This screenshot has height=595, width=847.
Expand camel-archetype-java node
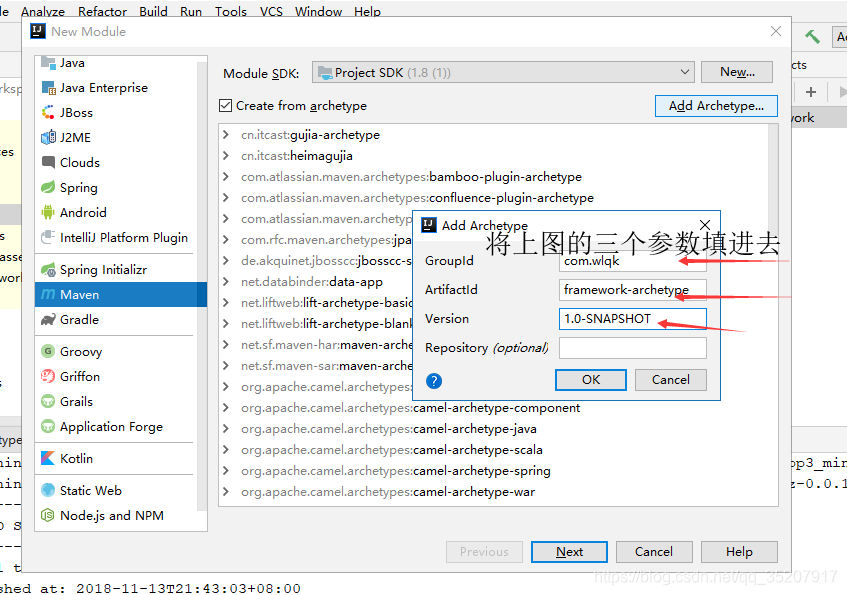[226, 429]
